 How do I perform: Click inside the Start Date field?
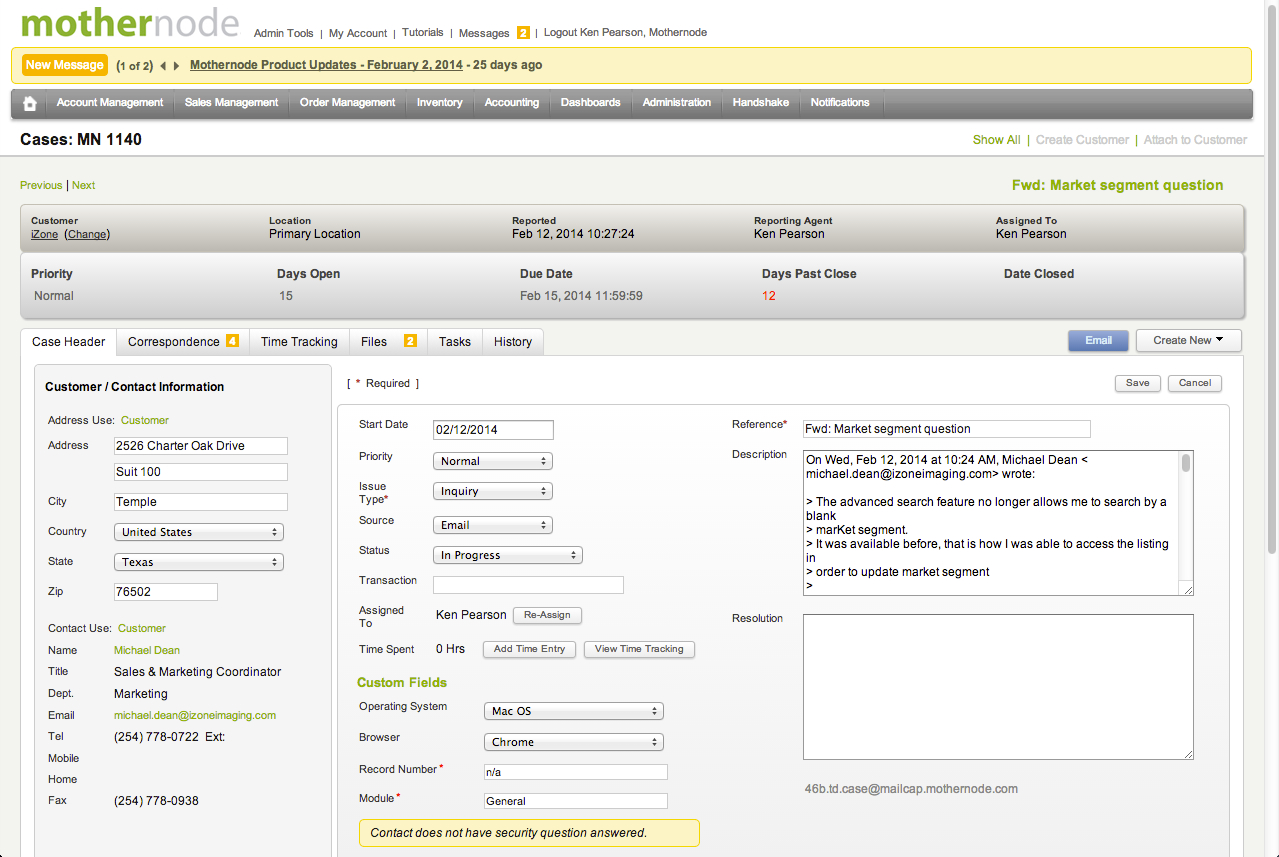492,429
